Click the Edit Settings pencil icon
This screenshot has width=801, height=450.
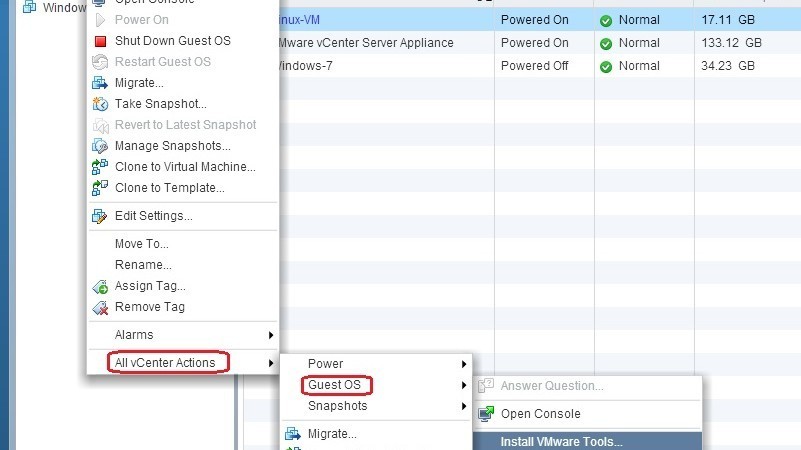point(100,216)
